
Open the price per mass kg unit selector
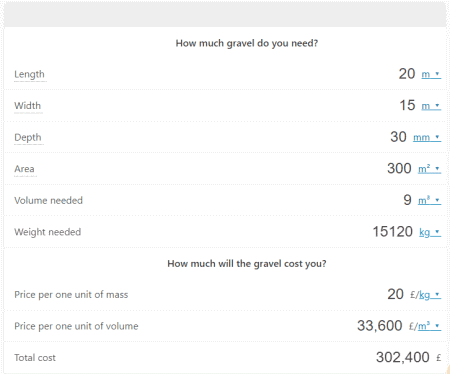point(430,295)
